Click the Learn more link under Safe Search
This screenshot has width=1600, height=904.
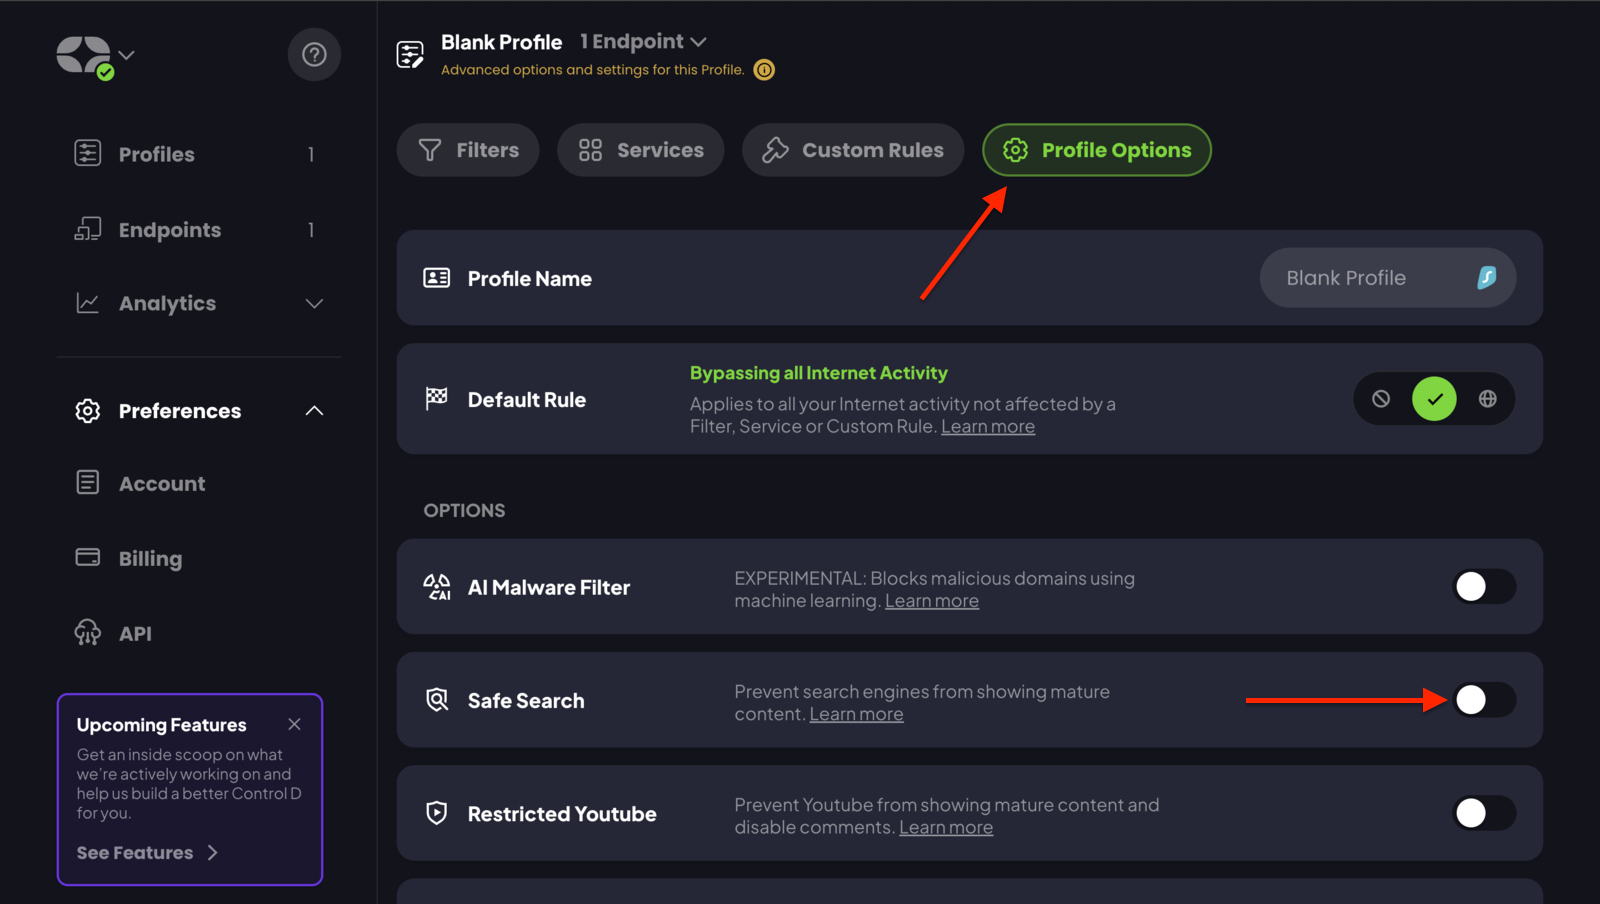856,713
